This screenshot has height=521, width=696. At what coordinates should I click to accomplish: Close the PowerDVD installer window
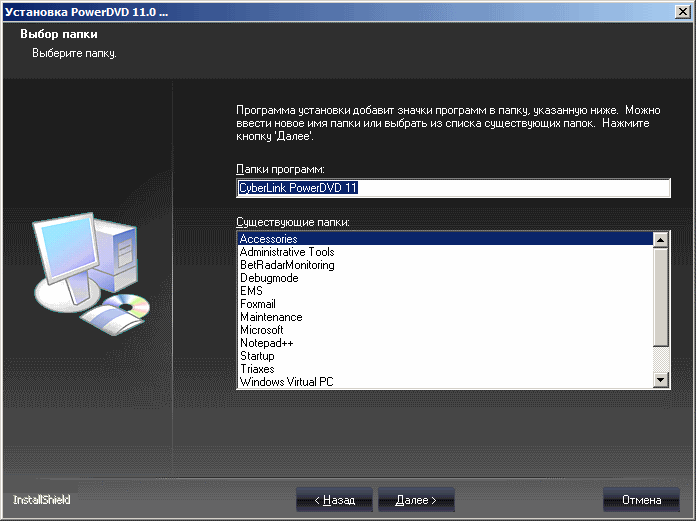pos(682,12)
